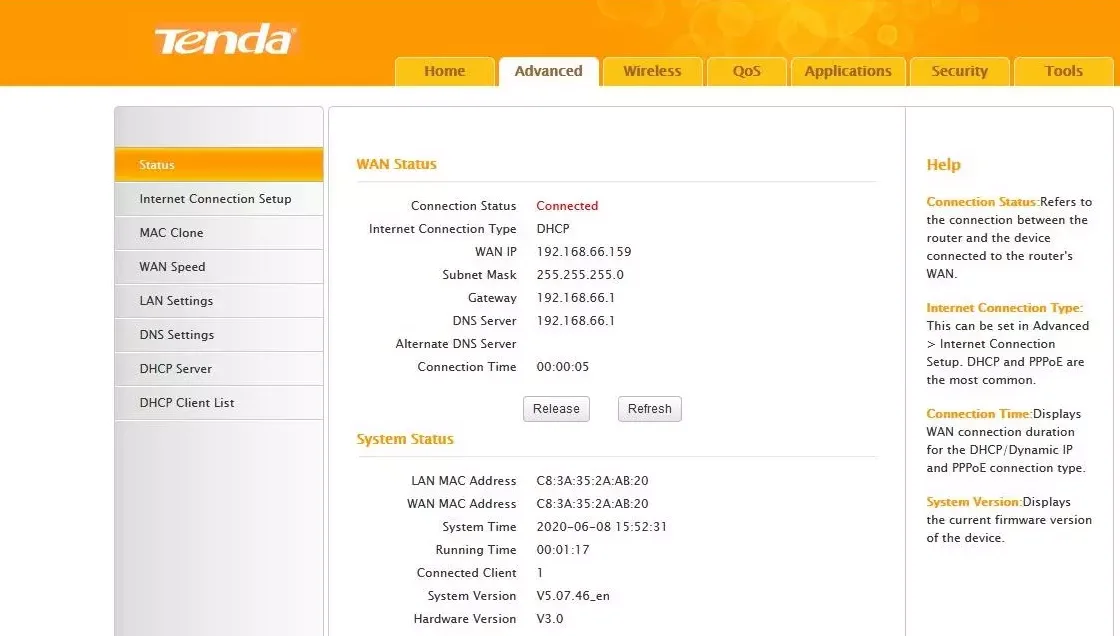View the DHCP Client List

pyautogui.click(x=187, y=403)
